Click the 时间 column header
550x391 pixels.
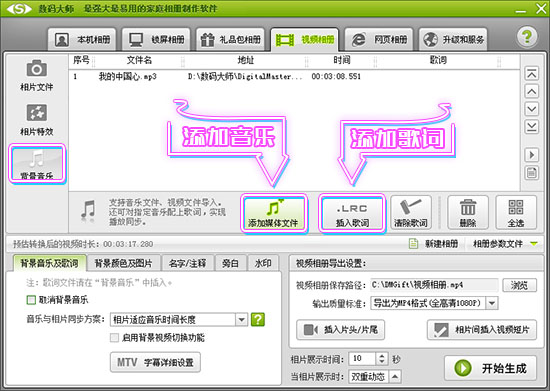tap(342, 60)
